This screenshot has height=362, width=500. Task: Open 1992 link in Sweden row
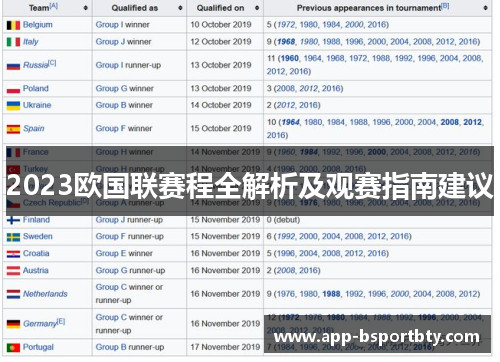tap(286, 237)
